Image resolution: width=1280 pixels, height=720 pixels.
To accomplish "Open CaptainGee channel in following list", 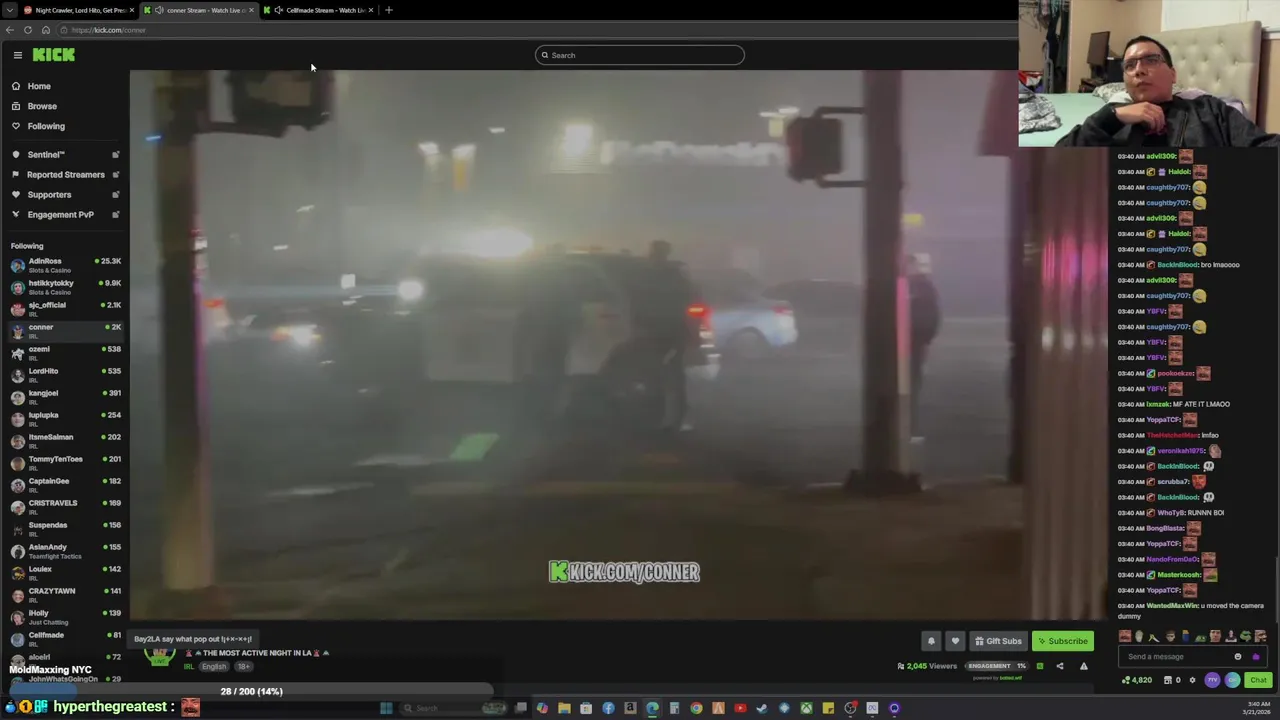I will click(x=65, y=485).
